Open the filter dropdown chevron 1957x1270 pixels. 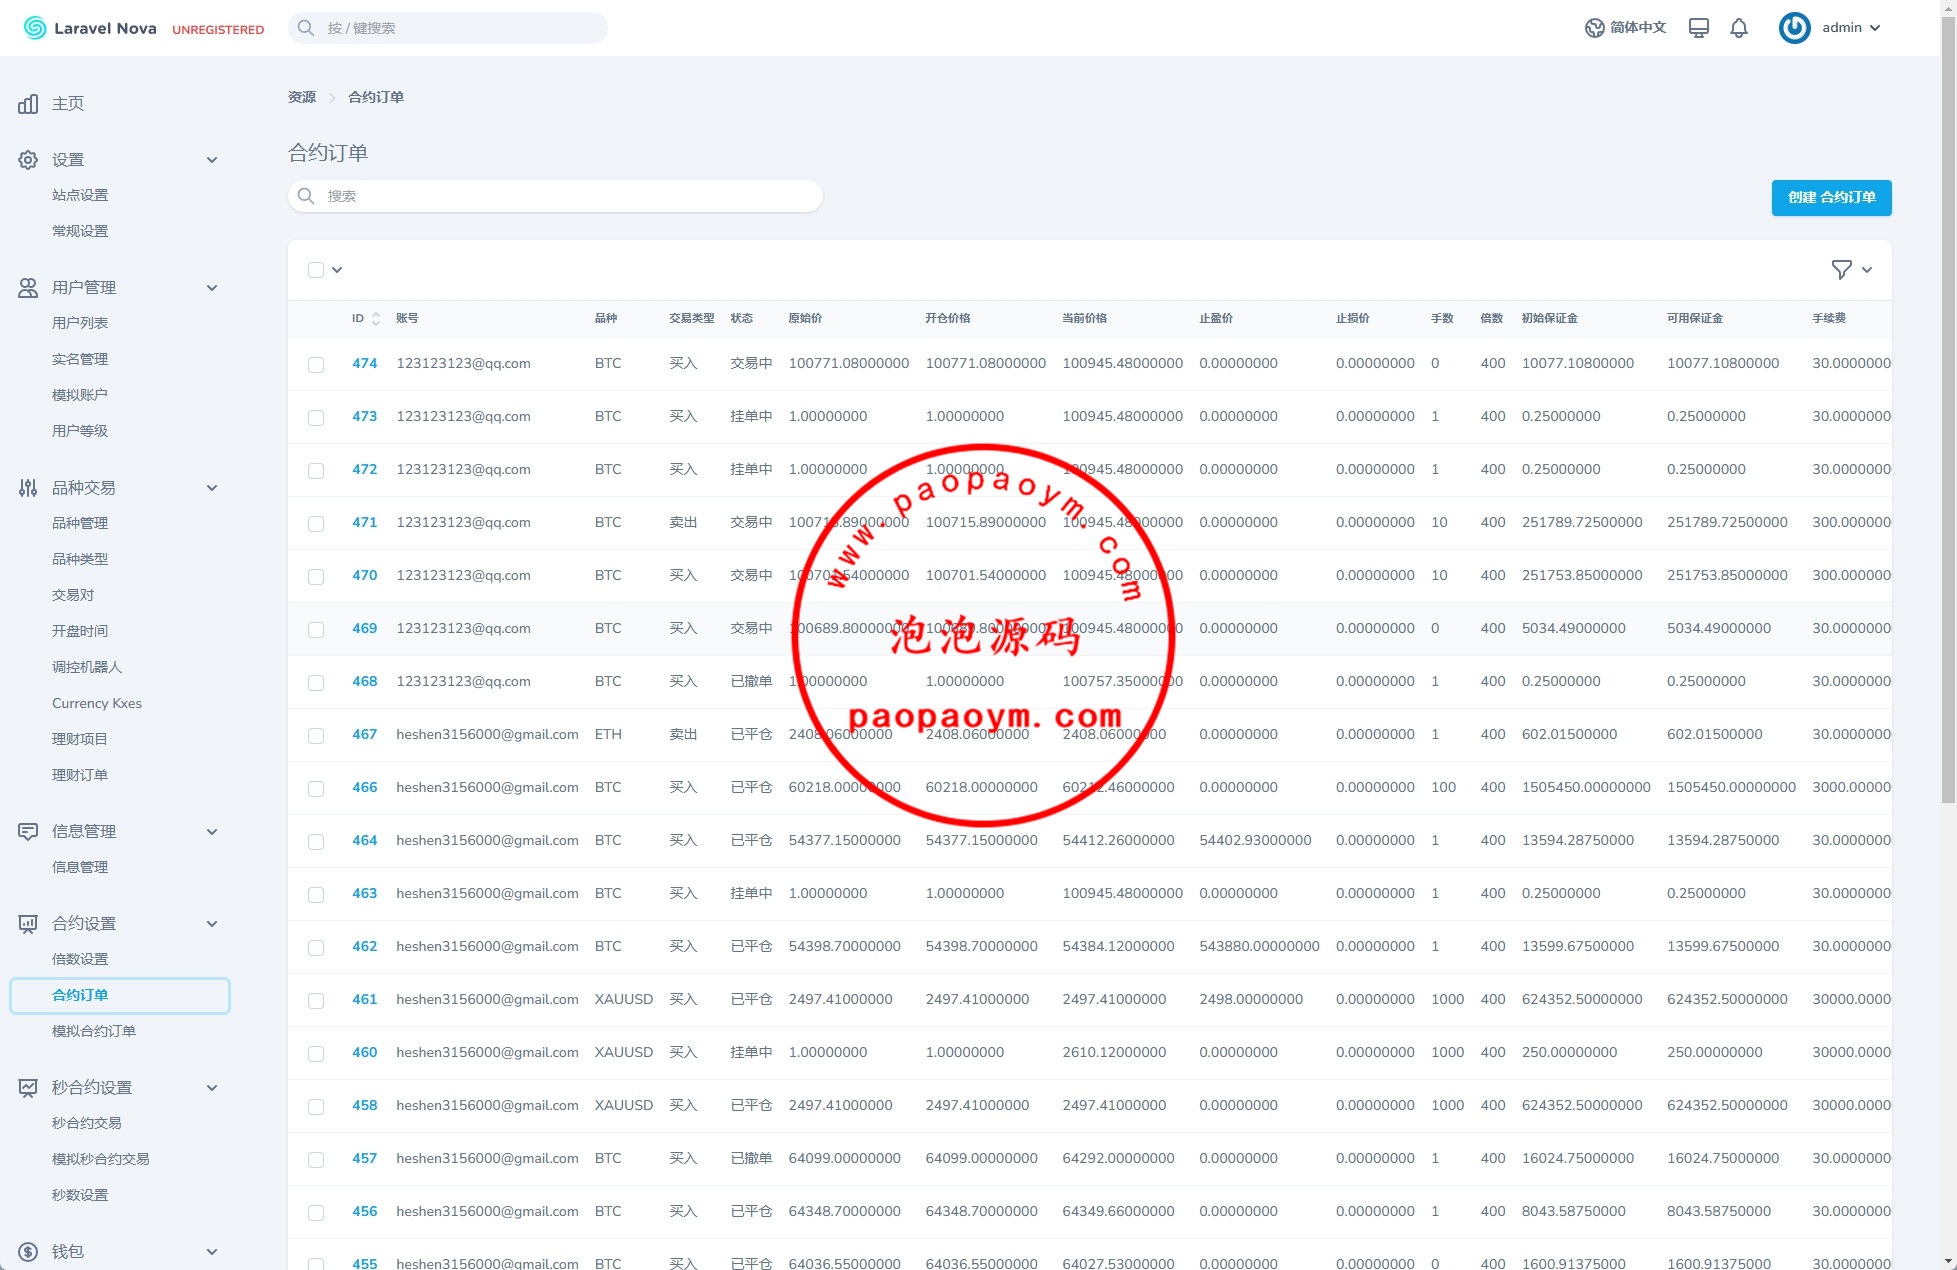coord(1867,270)
